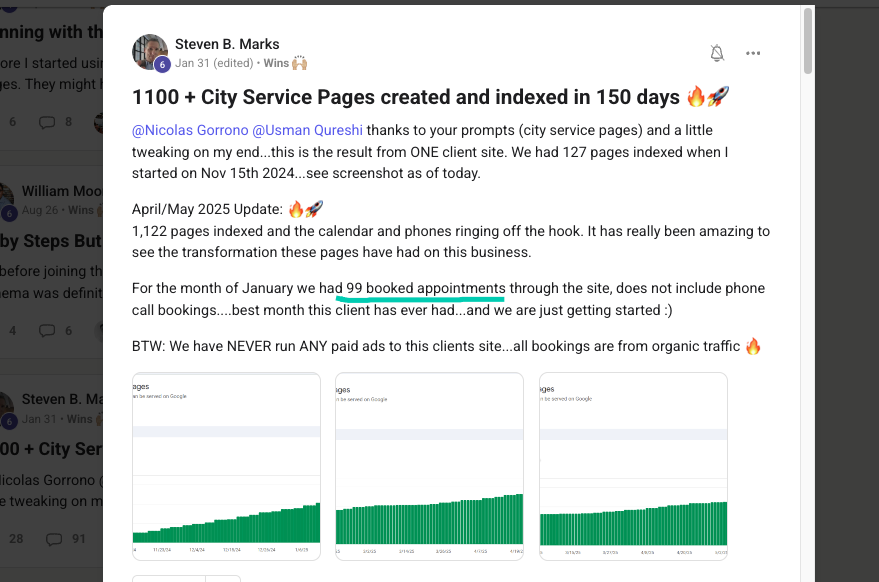Click the comment icon beside count 6

pos(47,330)
